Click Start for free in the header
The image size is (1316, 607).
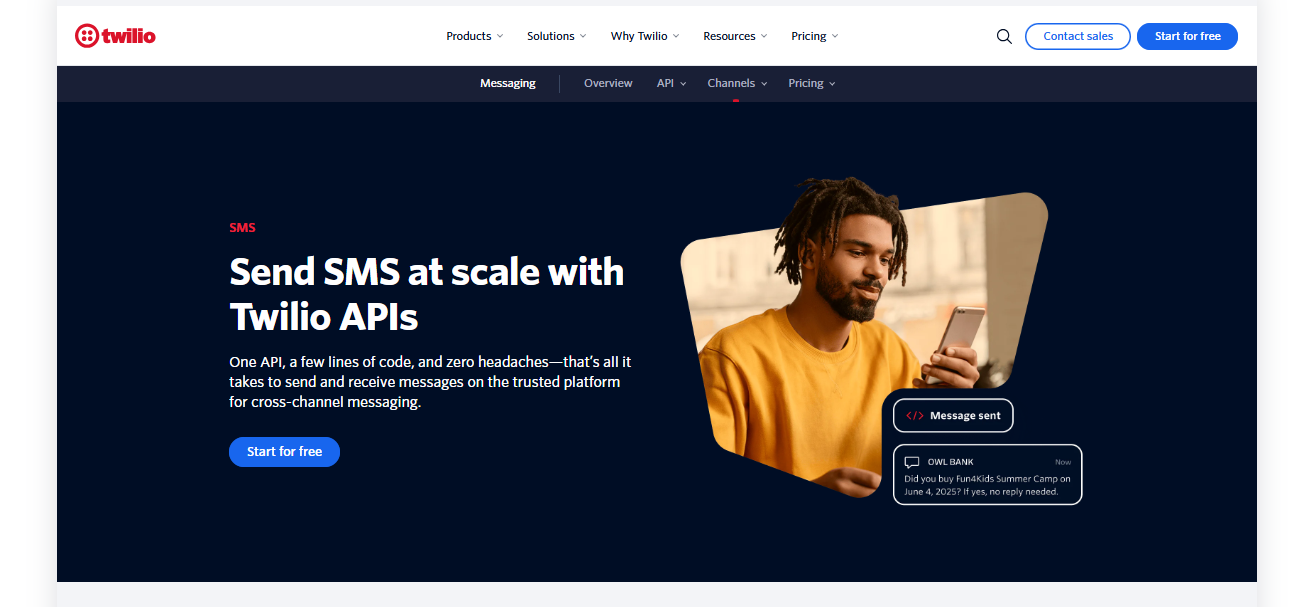pyautogui.click(x=1187, y=35)
